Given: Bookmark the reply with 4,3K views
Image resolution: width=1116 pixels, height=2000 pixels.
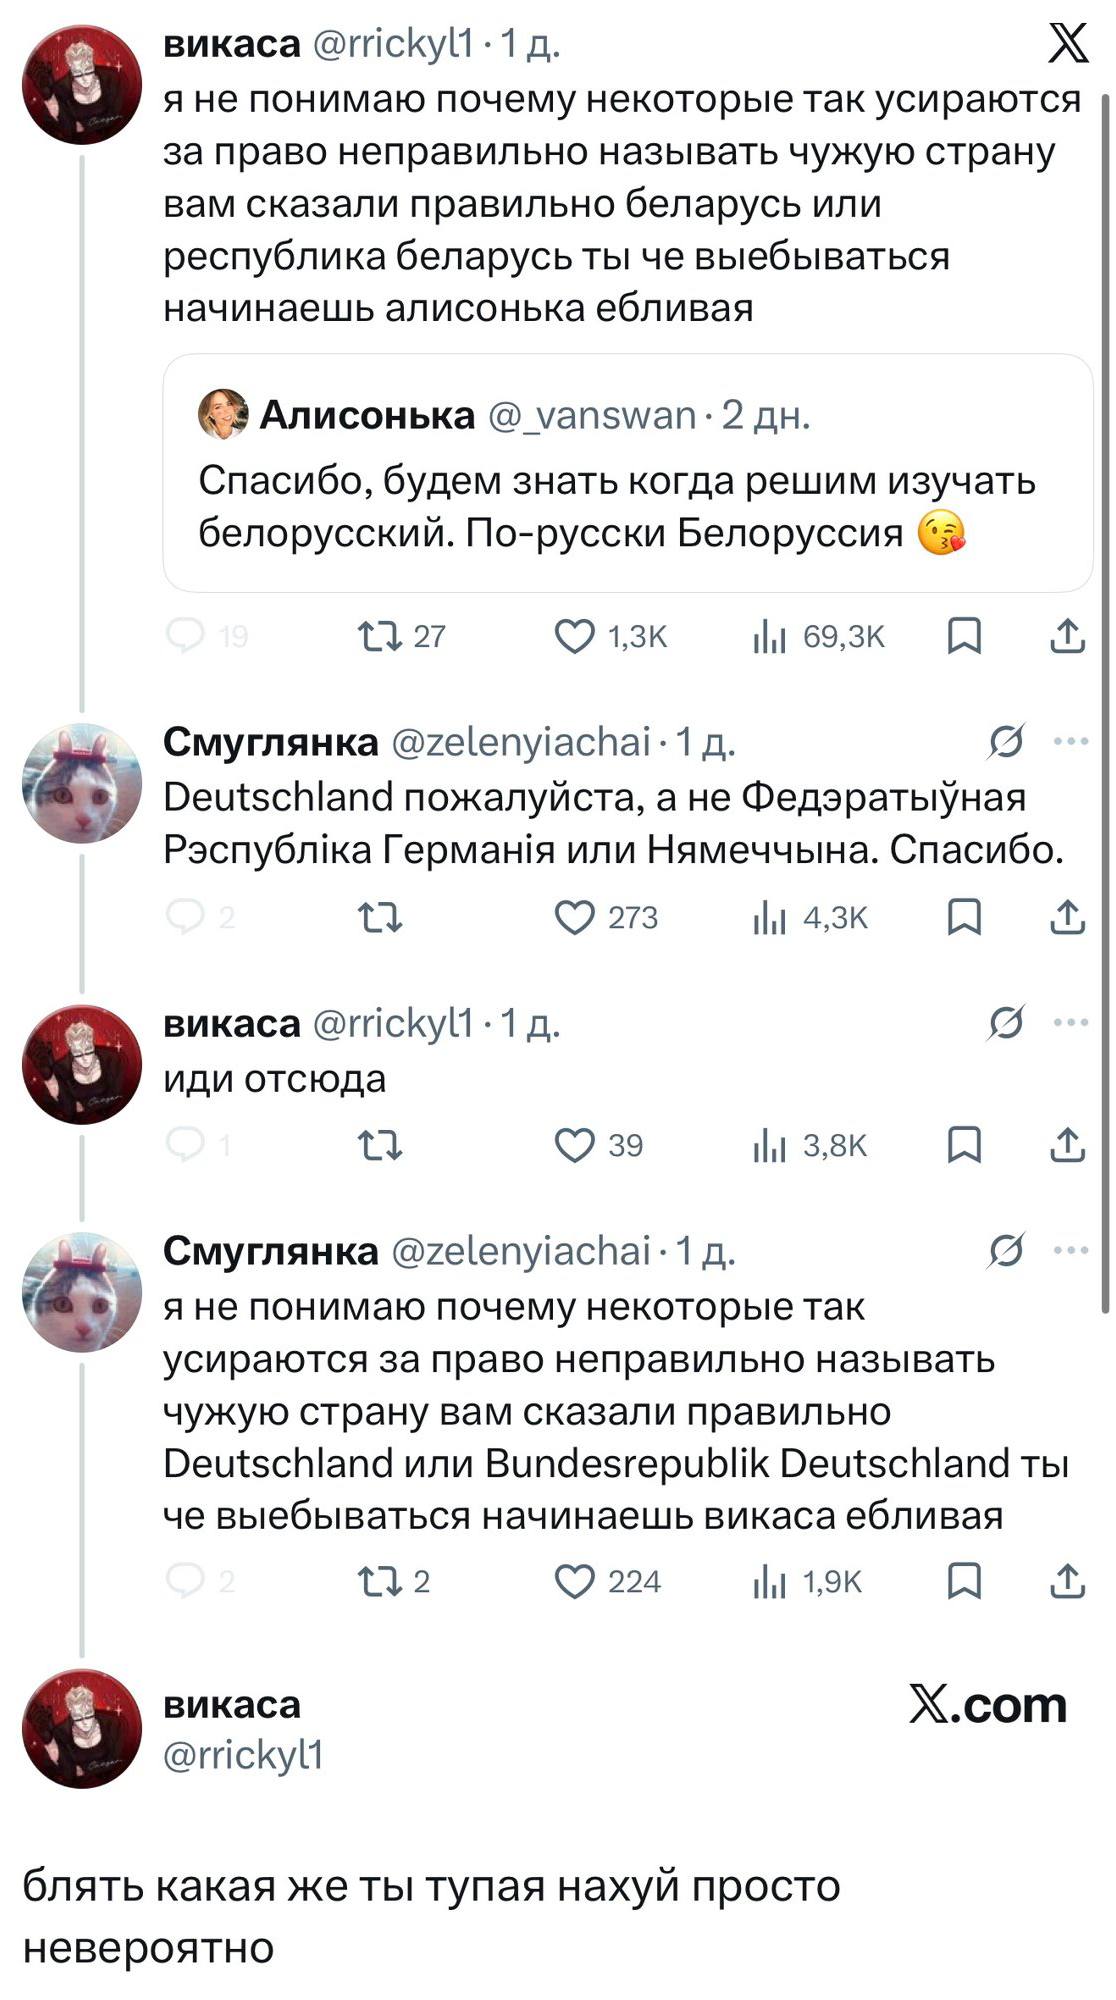Looking at the screenshot, I should [964, 917].
